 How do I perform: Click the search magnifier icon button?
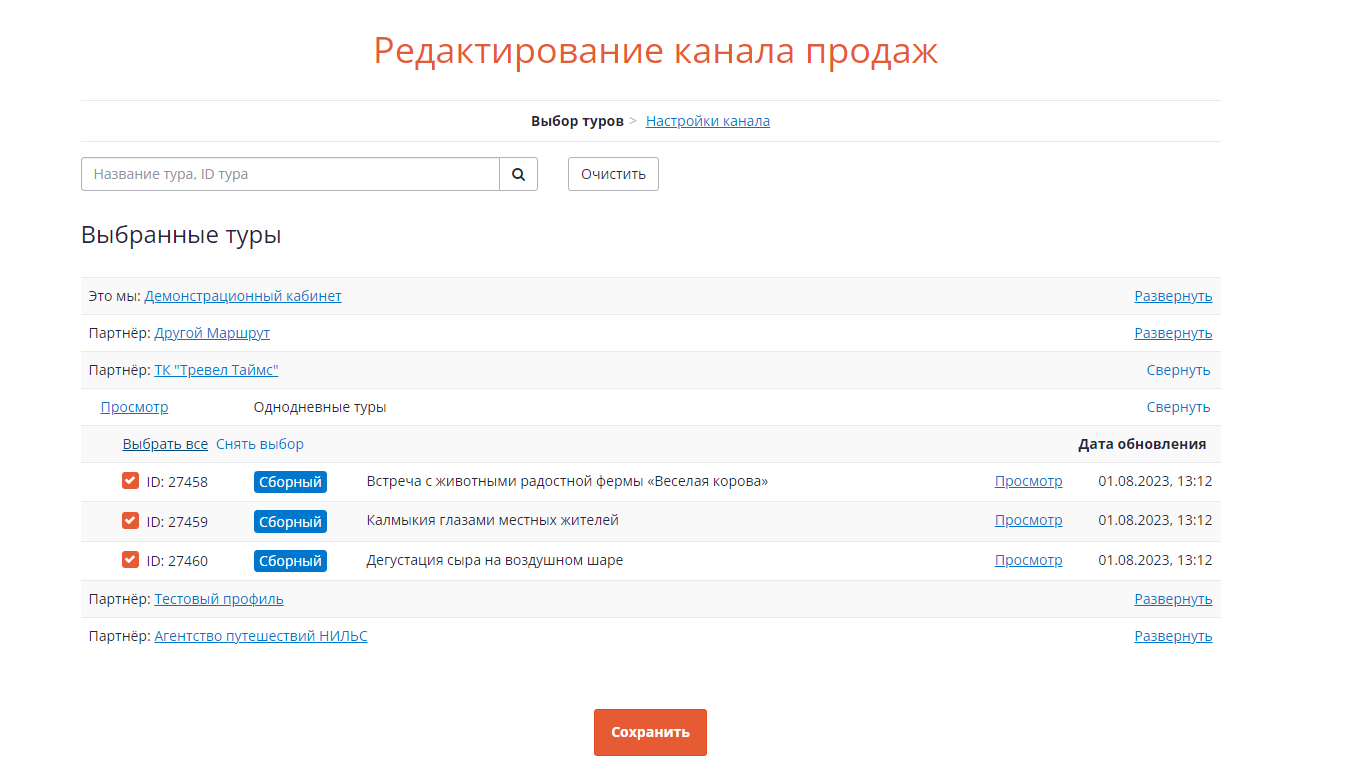tap(518, 174)
